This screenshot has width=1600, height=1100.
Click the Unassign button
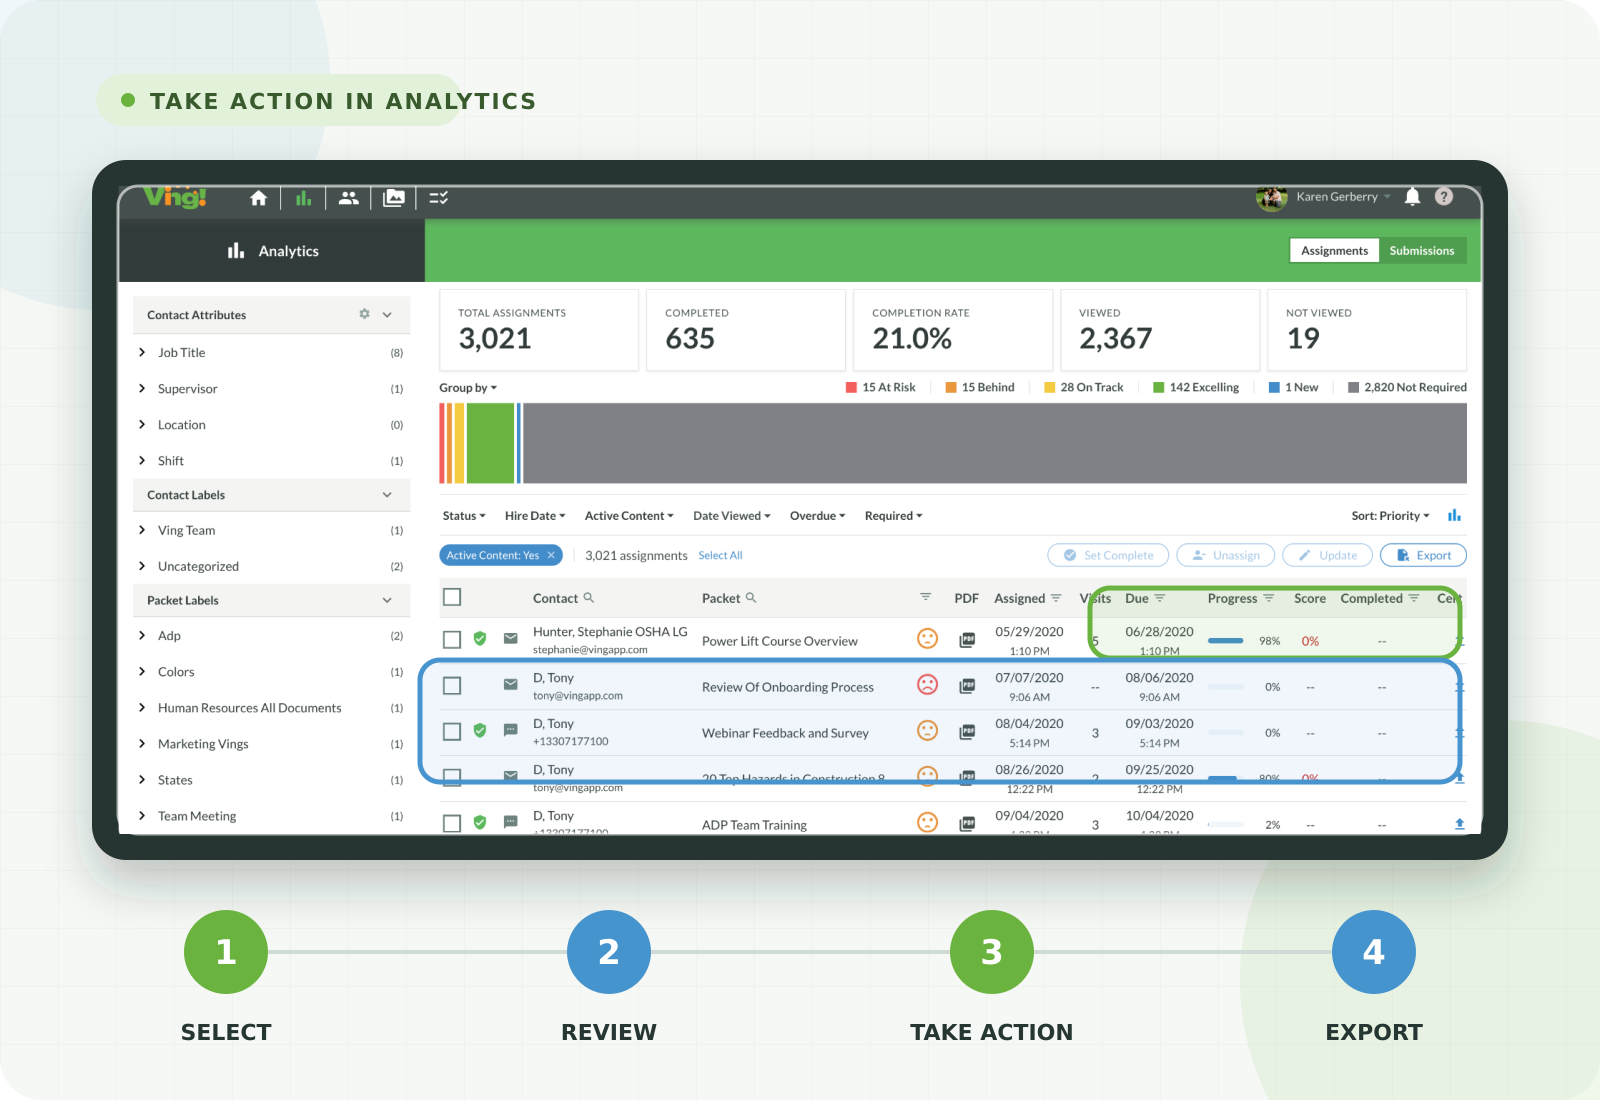(x=1226, y=555)
